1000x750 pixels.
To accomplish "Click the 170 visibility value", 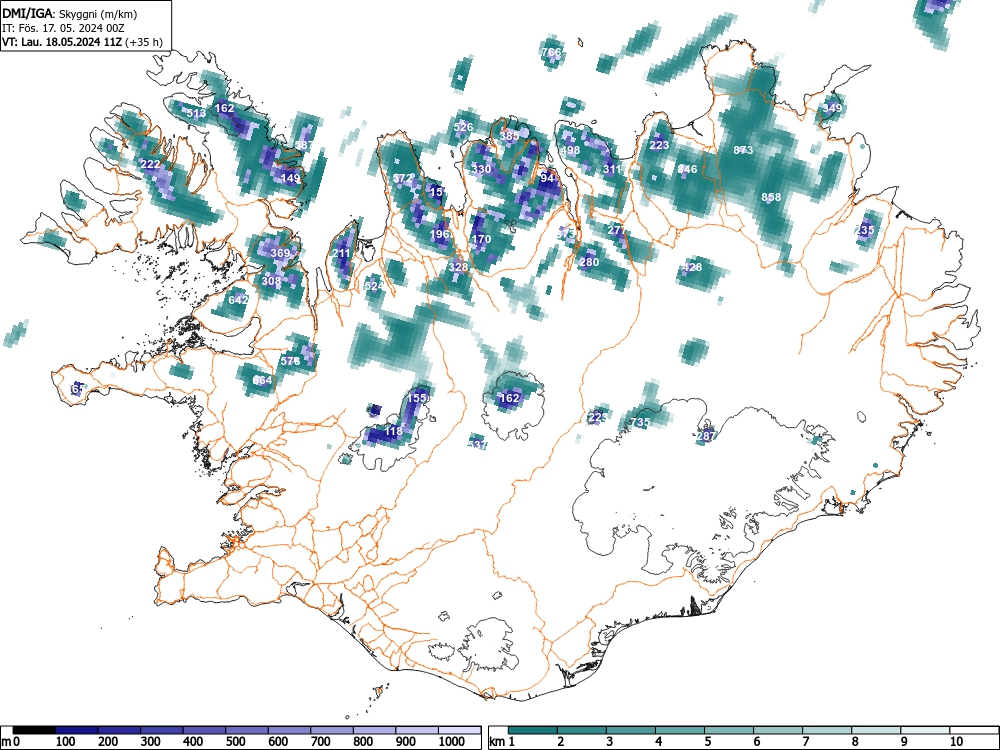I will click(x=482, y=239).
